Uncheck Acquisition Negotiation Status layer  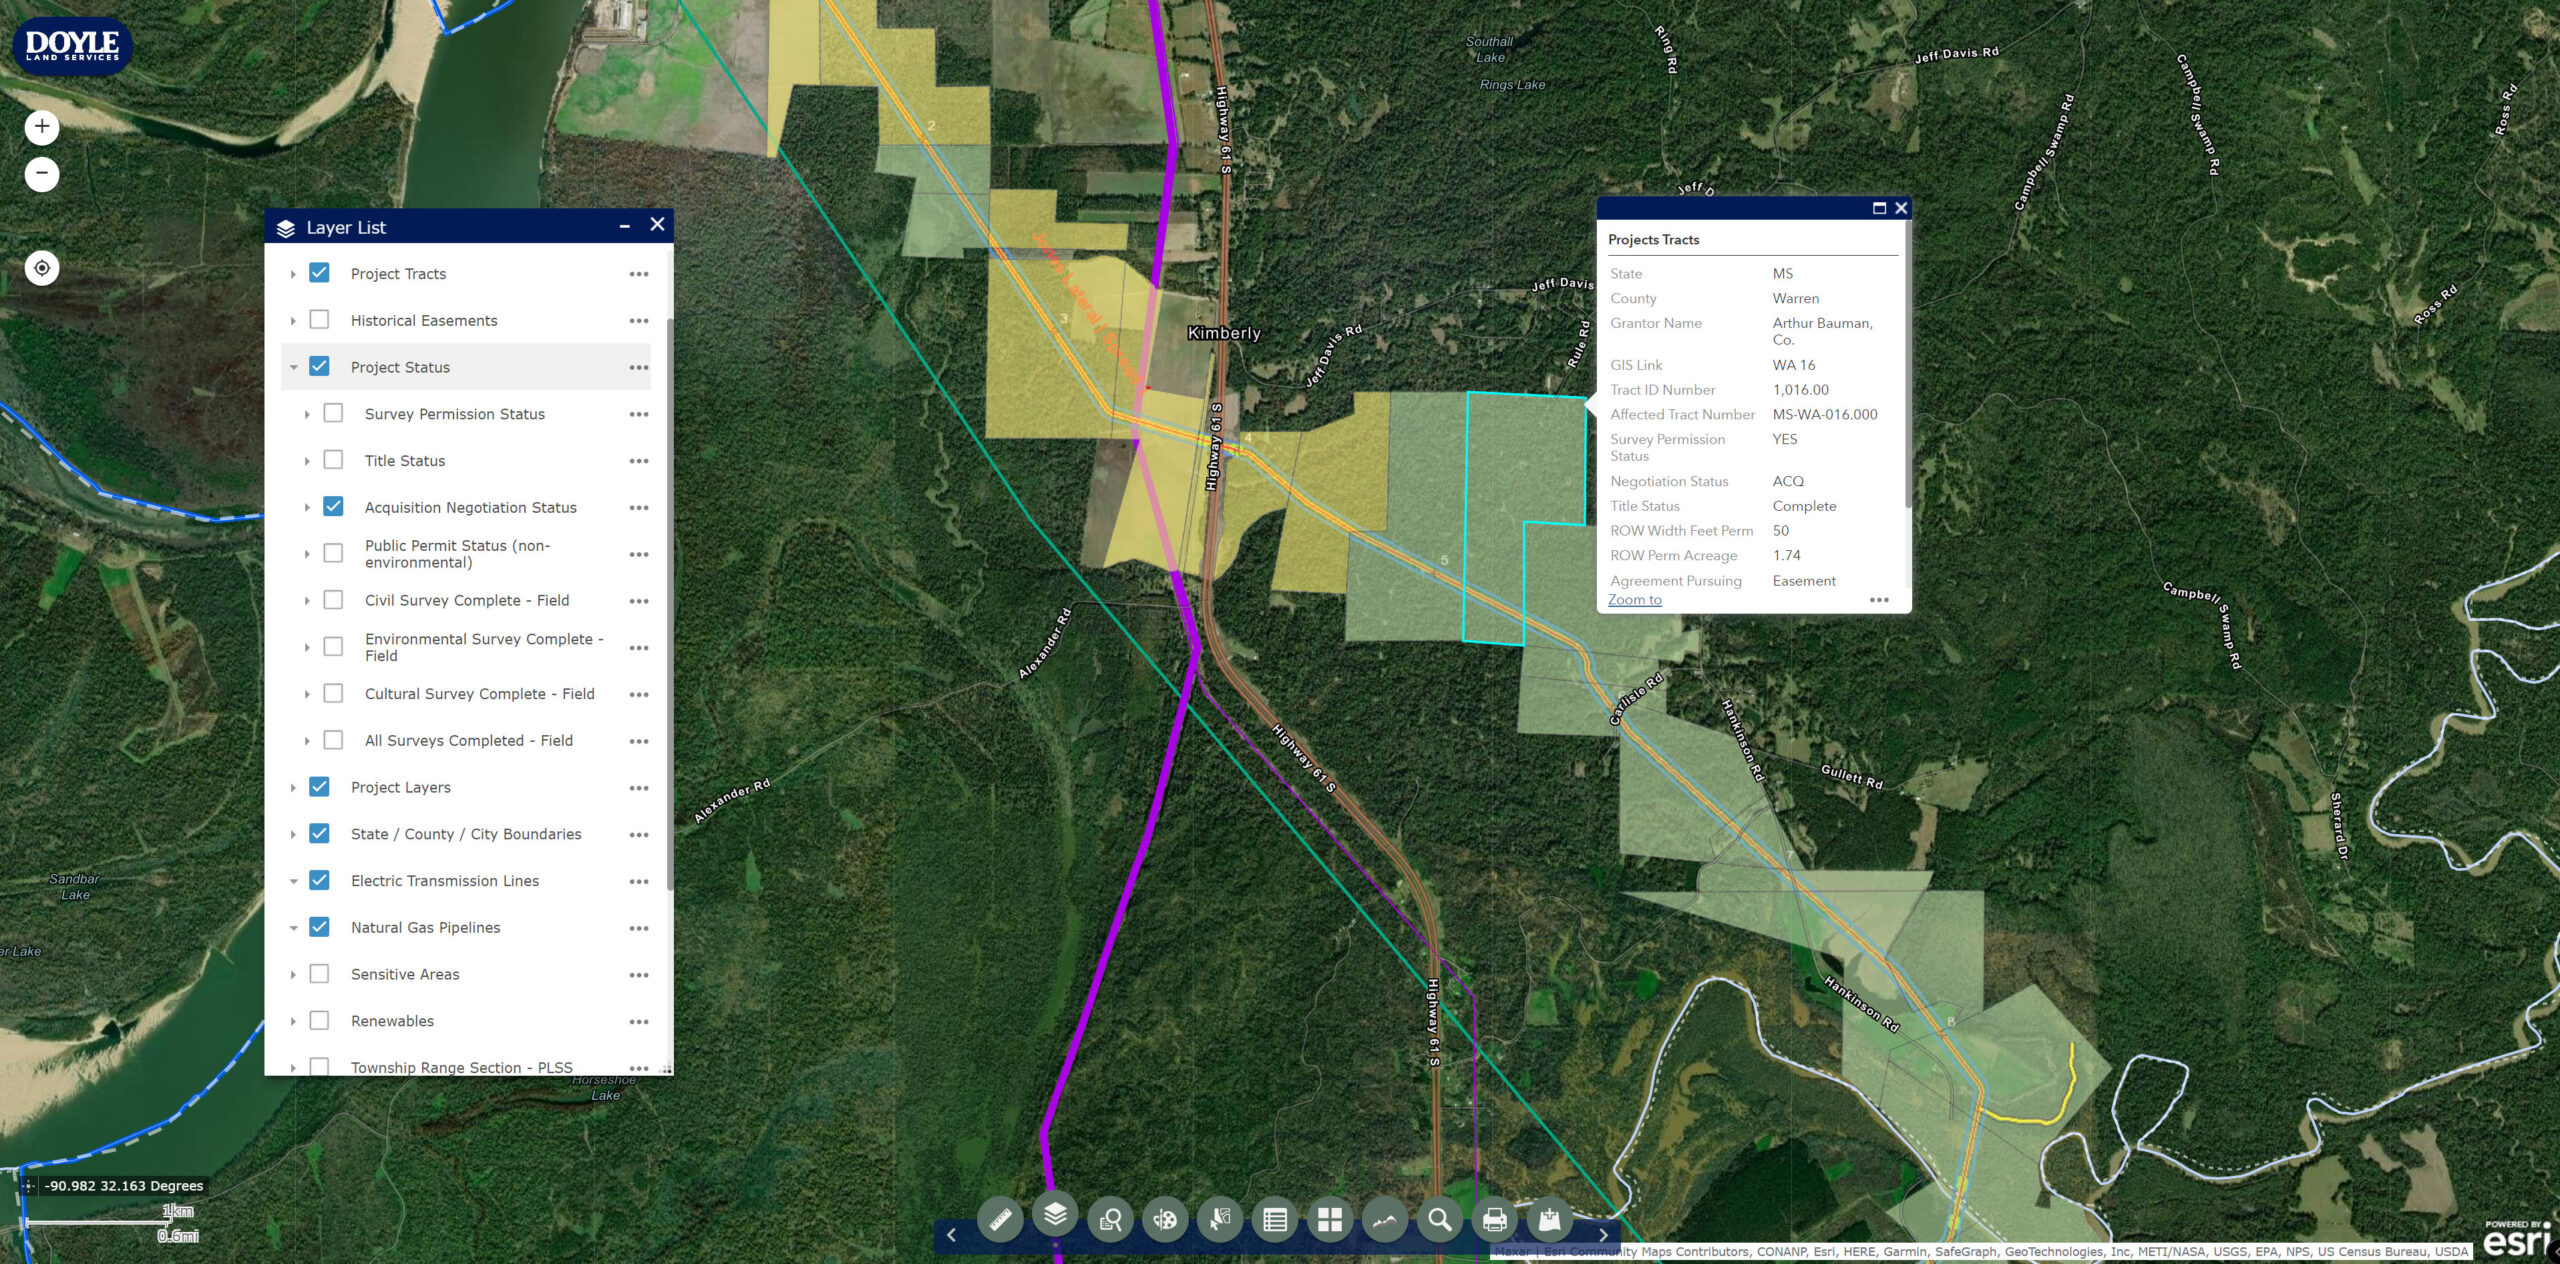(x=333, y=507)
